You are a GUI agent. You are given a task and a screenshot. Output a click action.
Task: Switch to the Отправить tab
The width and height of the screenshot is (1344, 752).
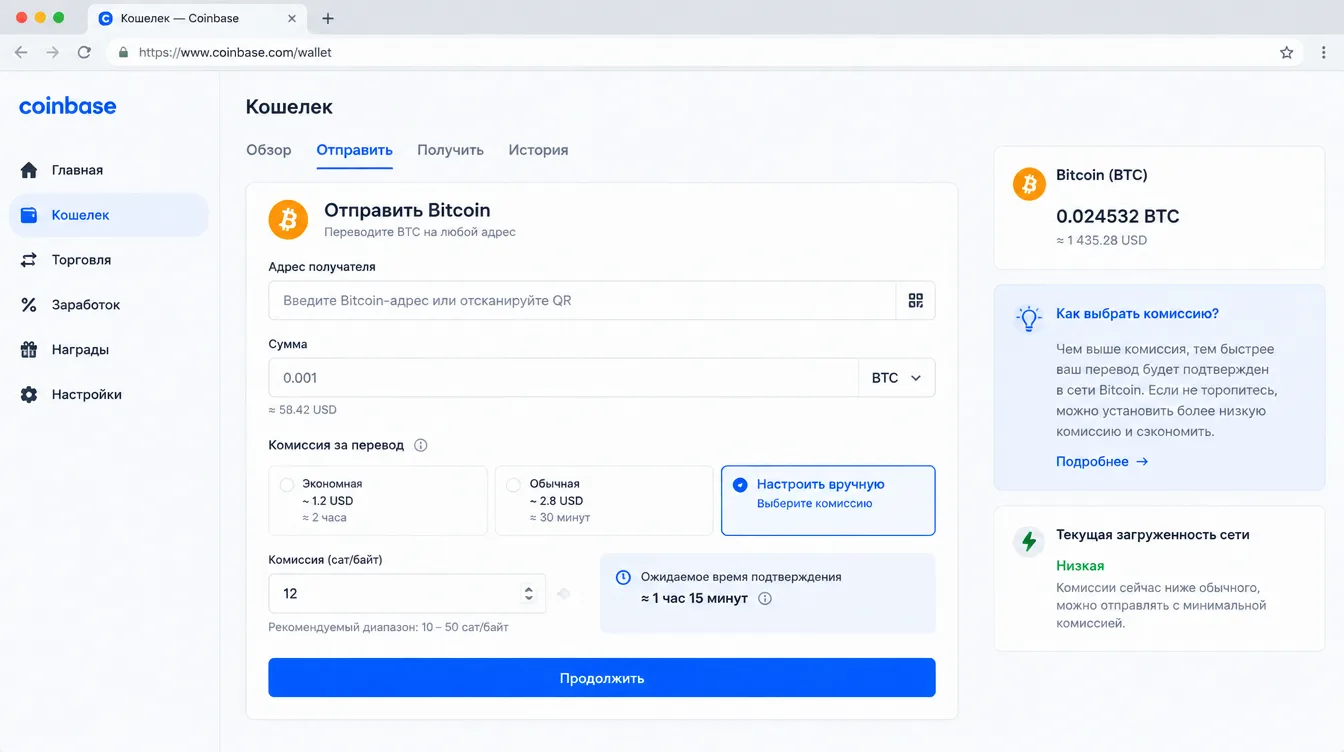pyautogui.click(x=354, y=150)
